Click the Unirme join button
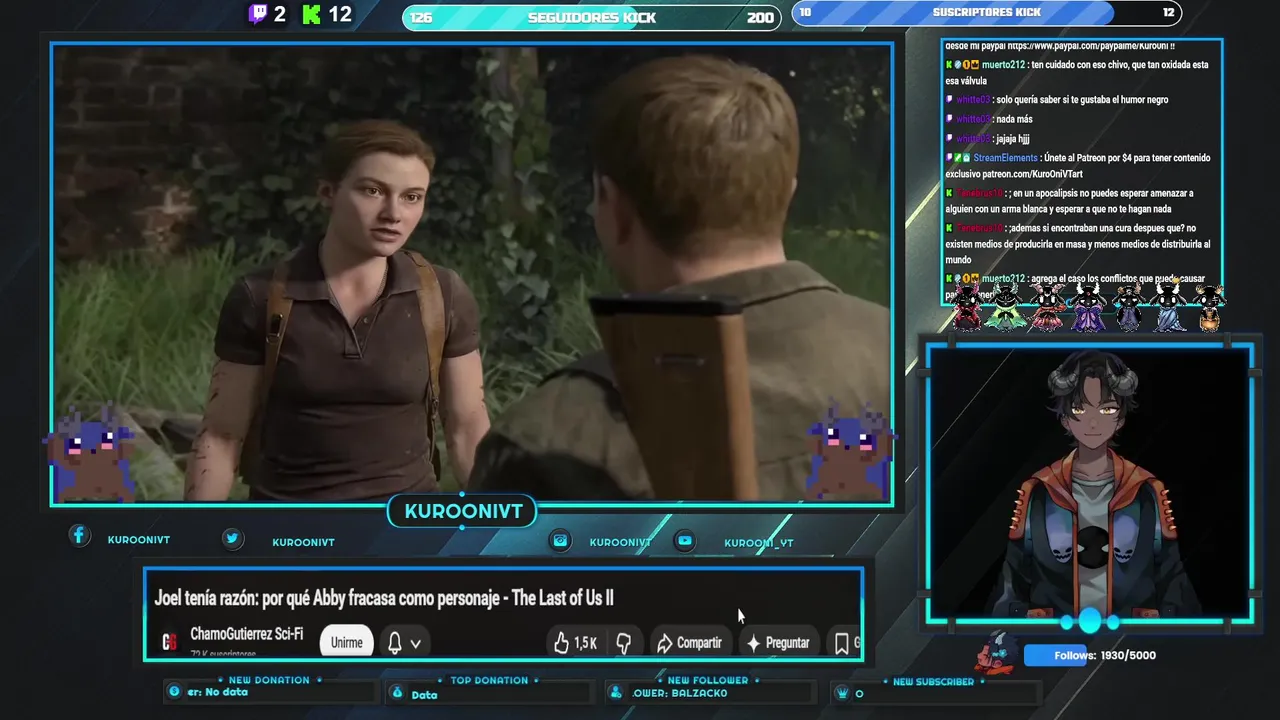 click(346, 642)
